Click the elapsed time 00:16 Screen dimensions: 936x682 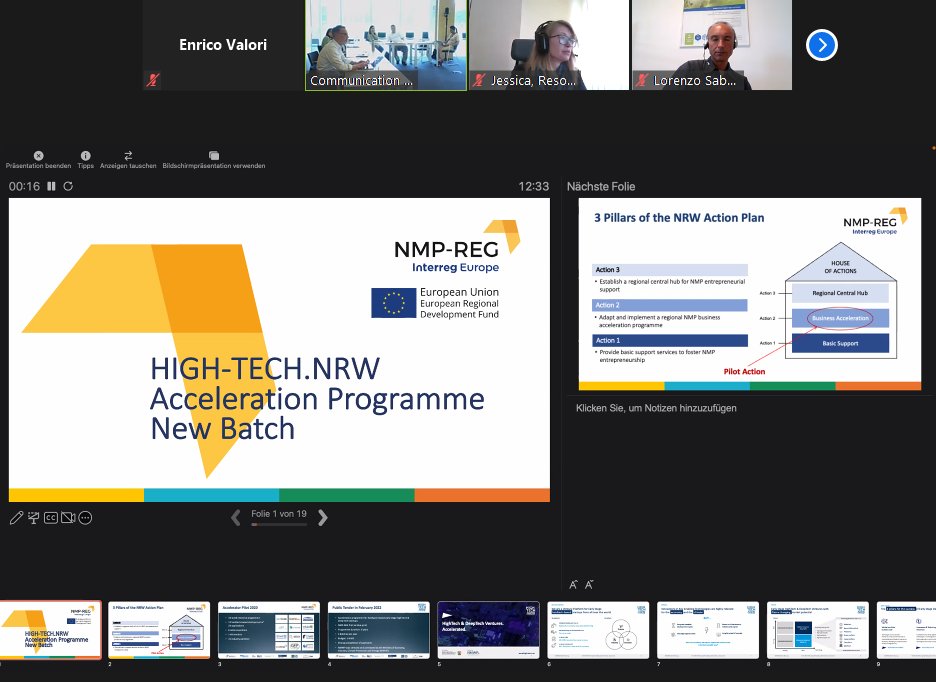click(x=24, y=186)
